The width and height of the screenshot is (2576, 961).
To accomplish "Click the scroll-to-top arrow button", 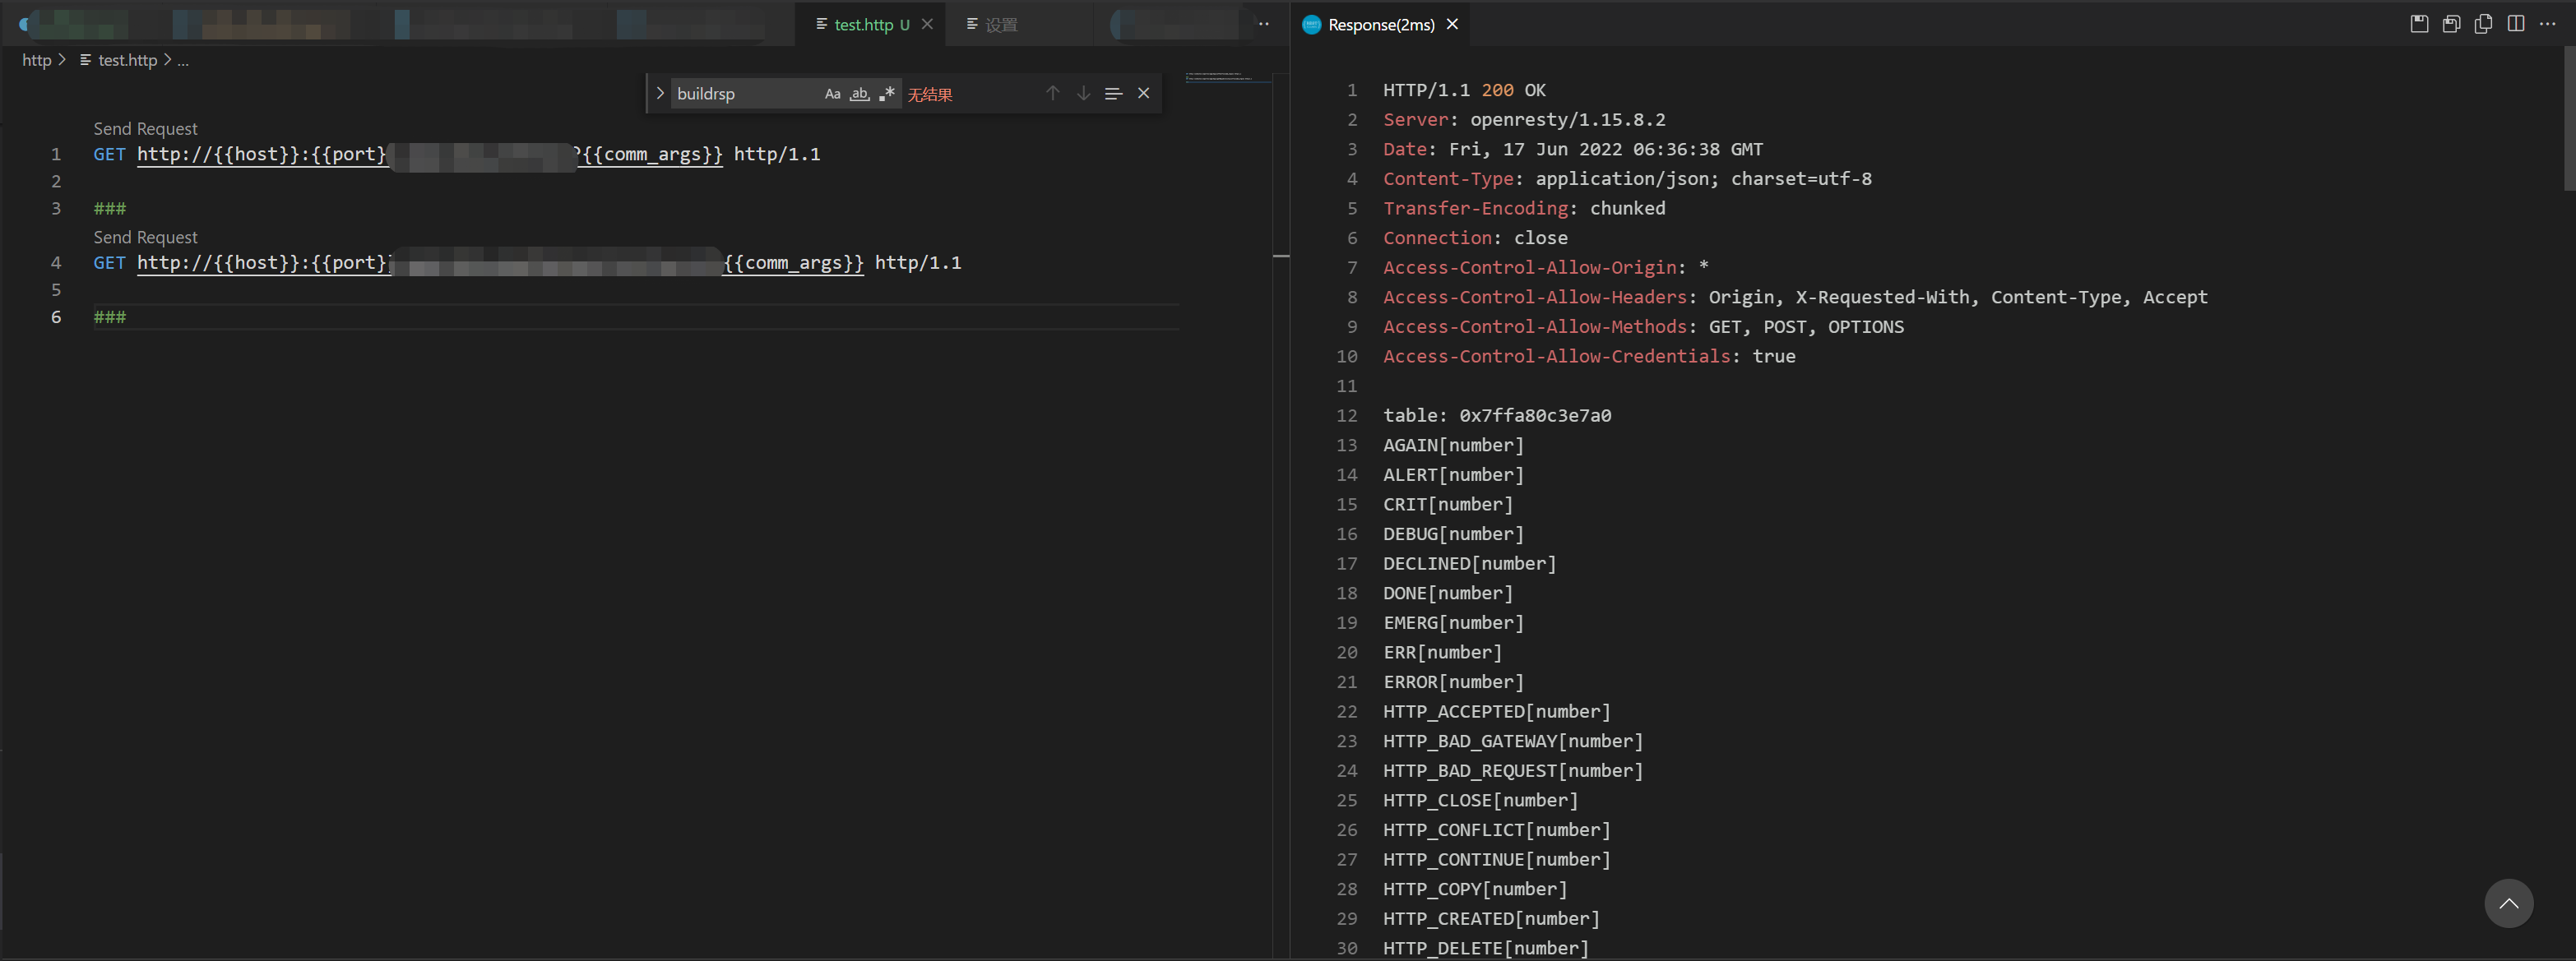I will [x=2509, y=903].
